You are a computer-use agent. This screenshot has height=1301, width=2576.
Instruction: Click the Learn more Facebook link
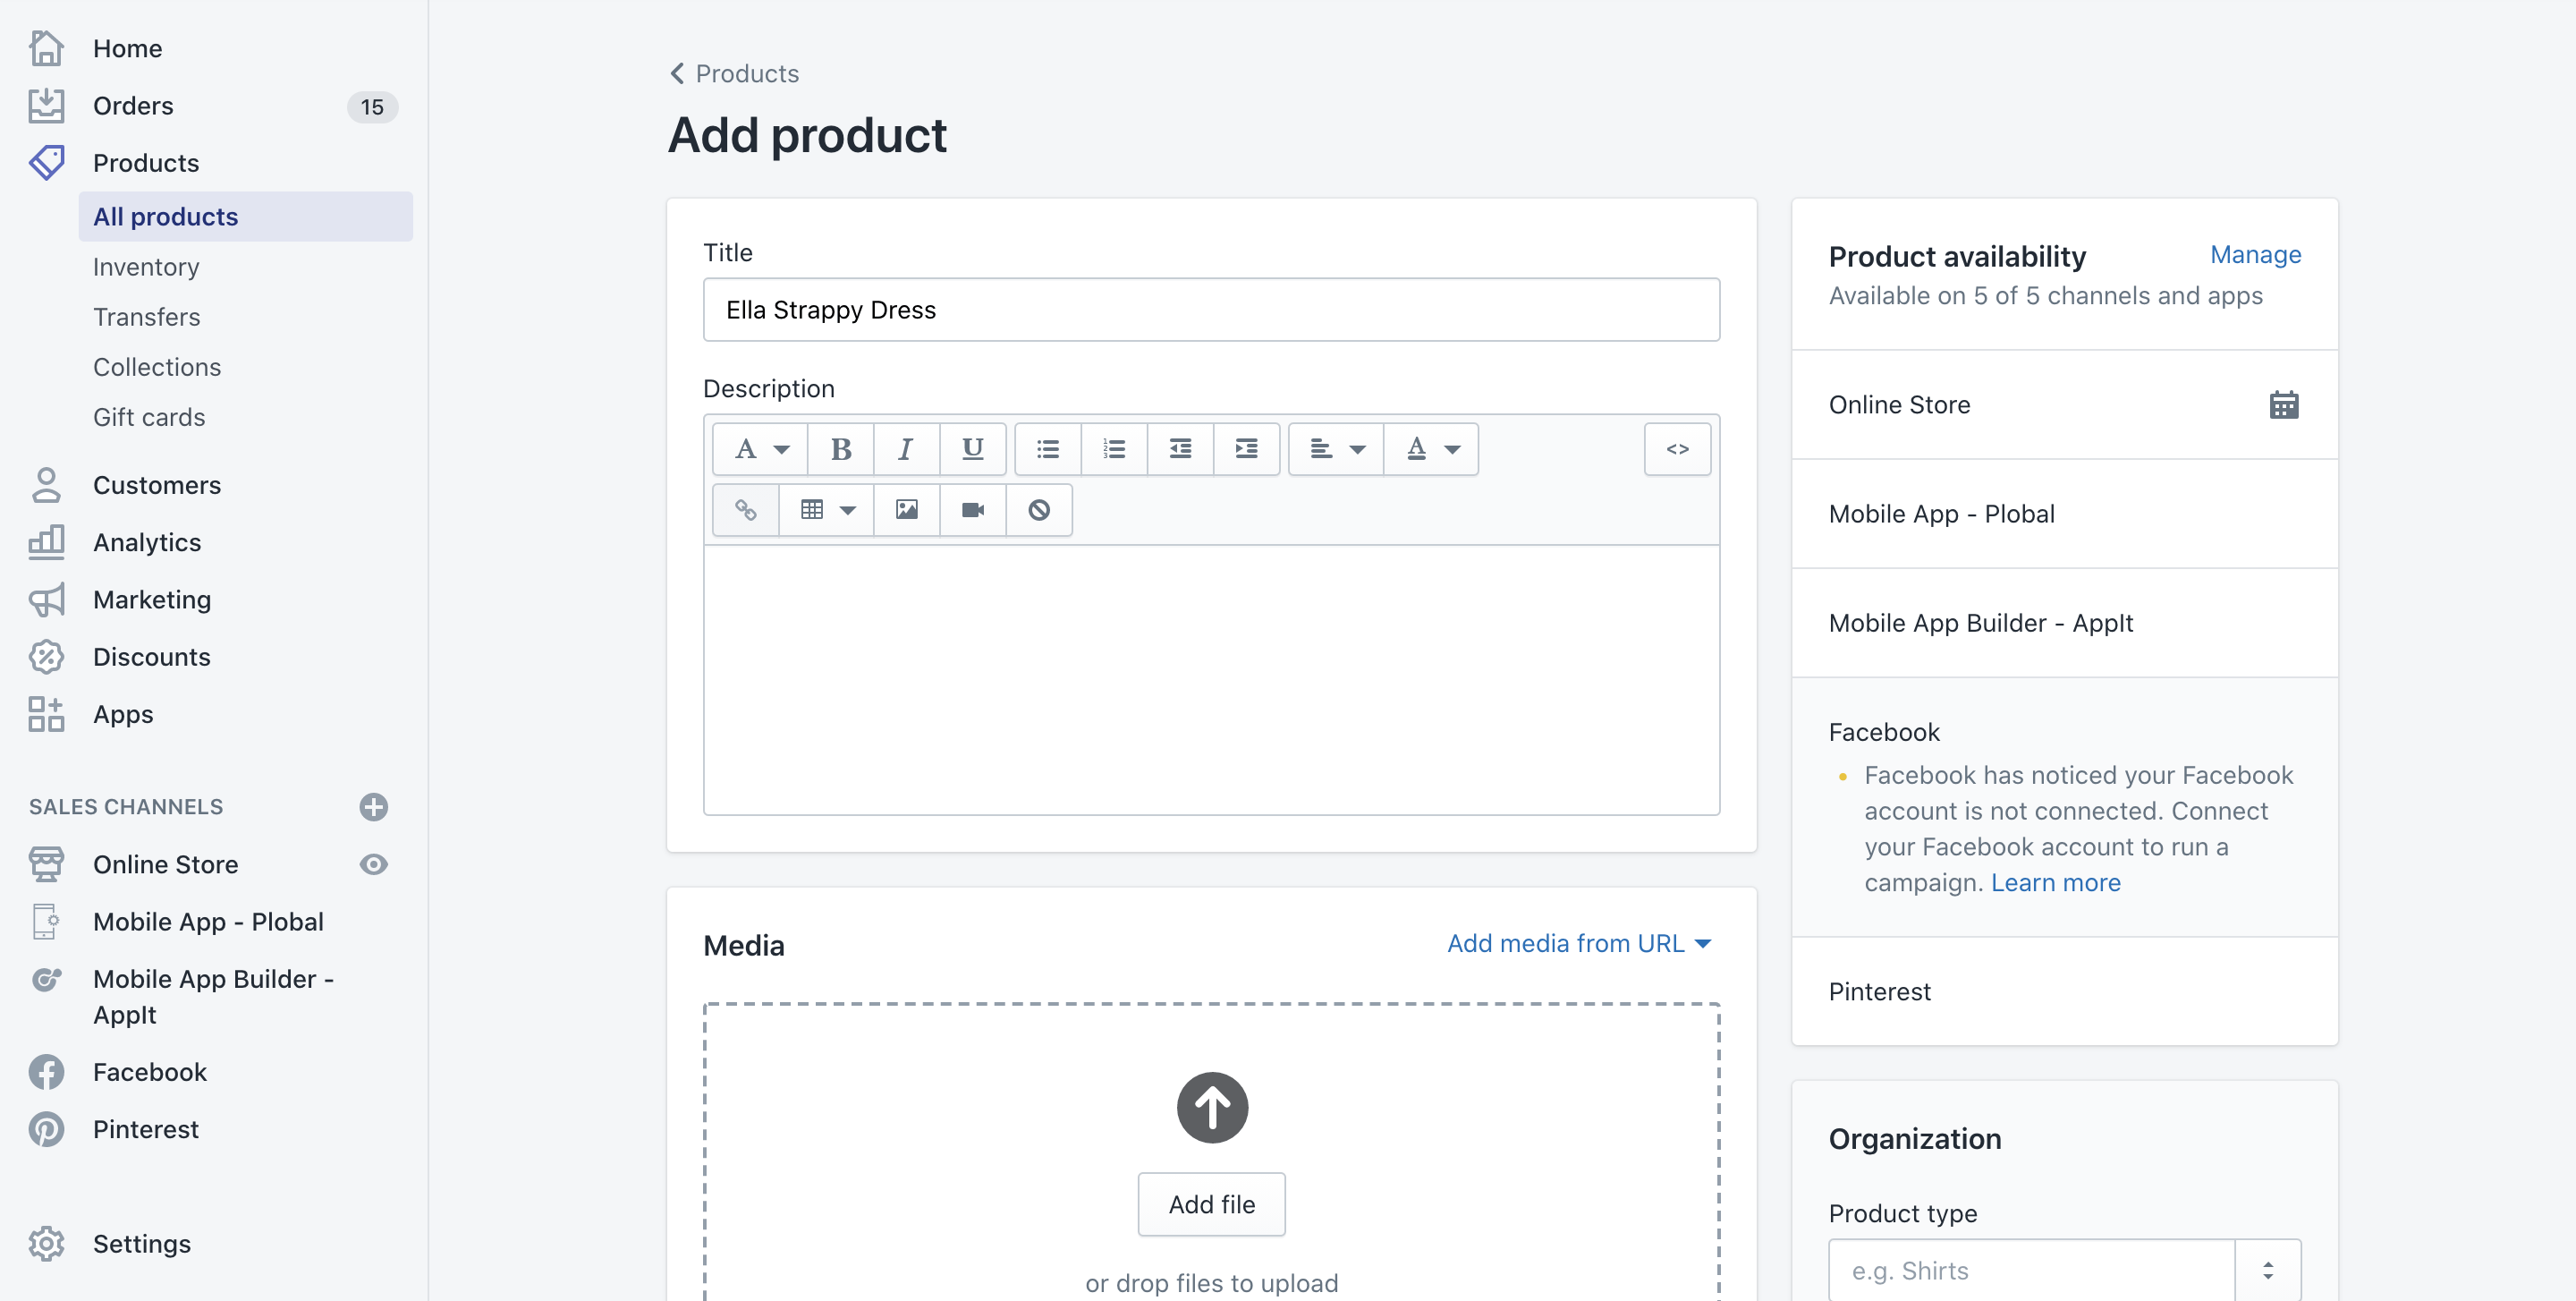(2055, 880)
